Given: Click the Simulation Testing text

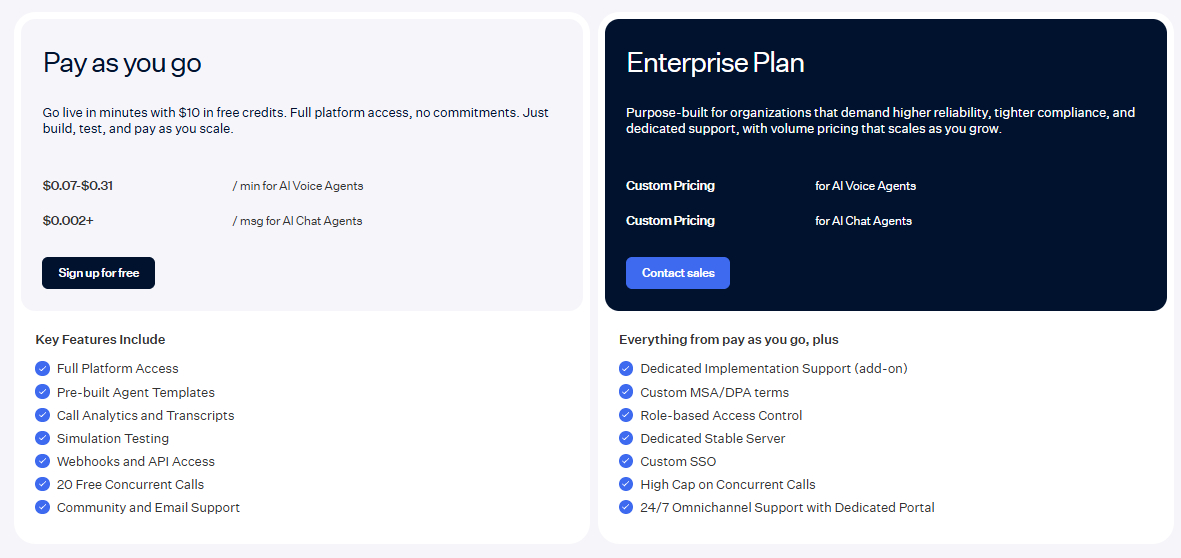Looking at the screenshot, I should [x=113, y=438].
